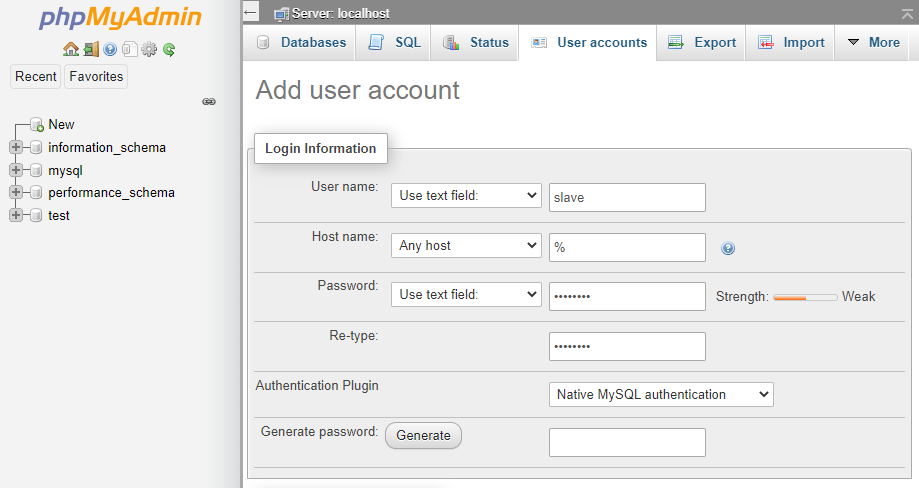Click the password strength meter bar
Screen dimensions: 919x488
[805, 298]
